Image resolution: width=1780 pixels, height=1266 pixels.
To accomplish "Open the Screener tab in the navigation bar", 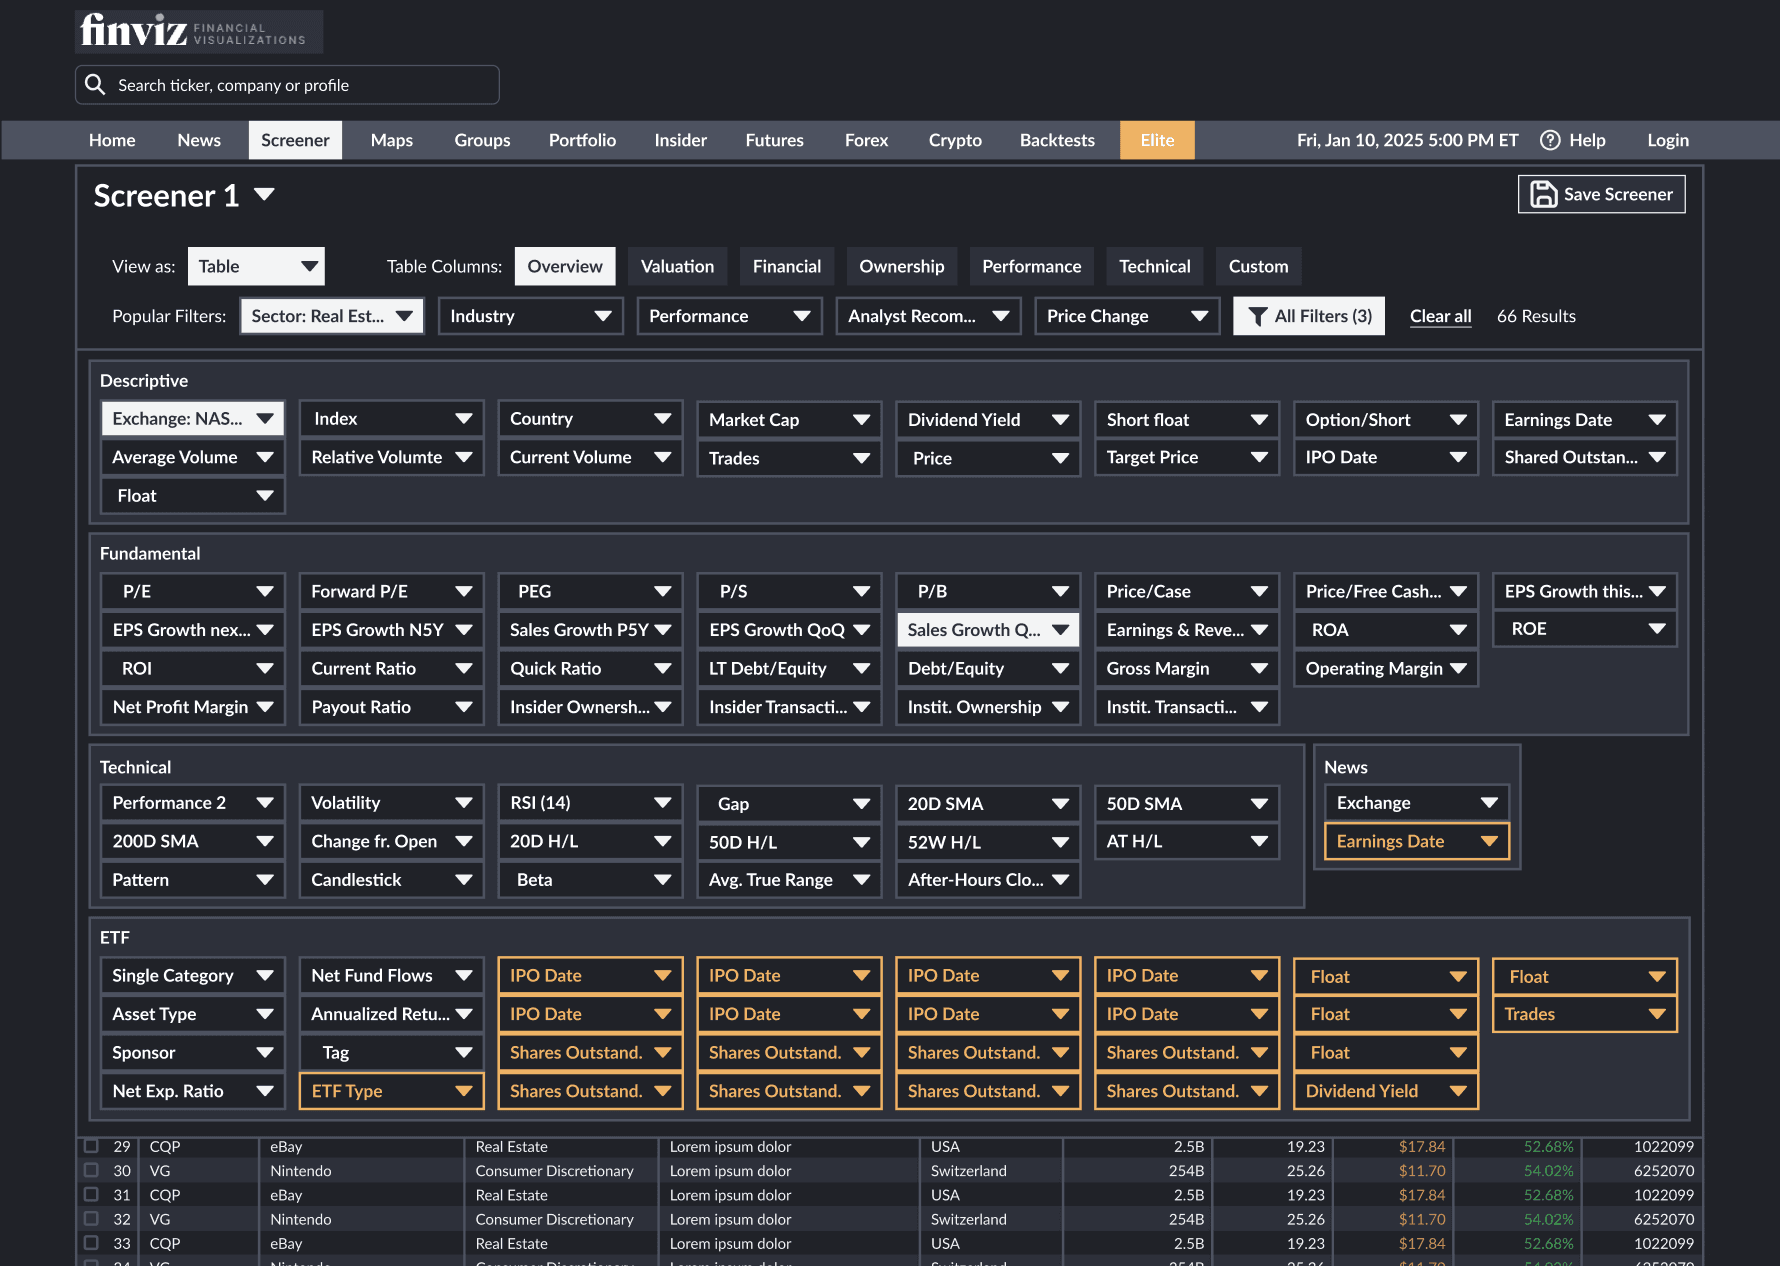I will click(295, 140).
